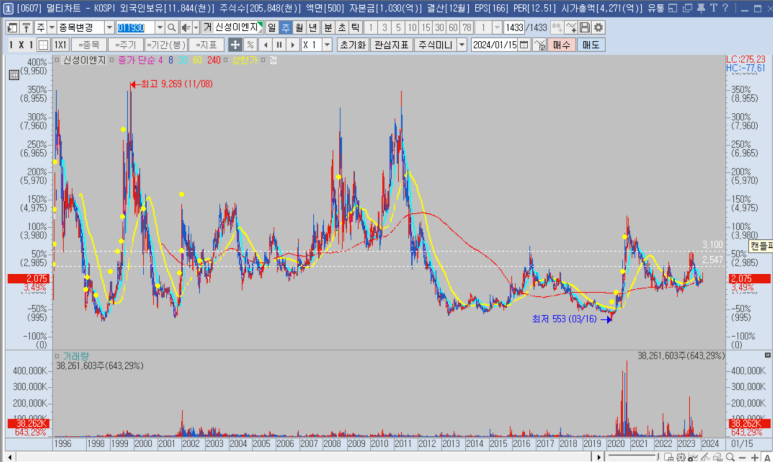Open the stock code 011930 dropdown arrow
The height and width of the screenshot is (462, 773).
point(159,28)
